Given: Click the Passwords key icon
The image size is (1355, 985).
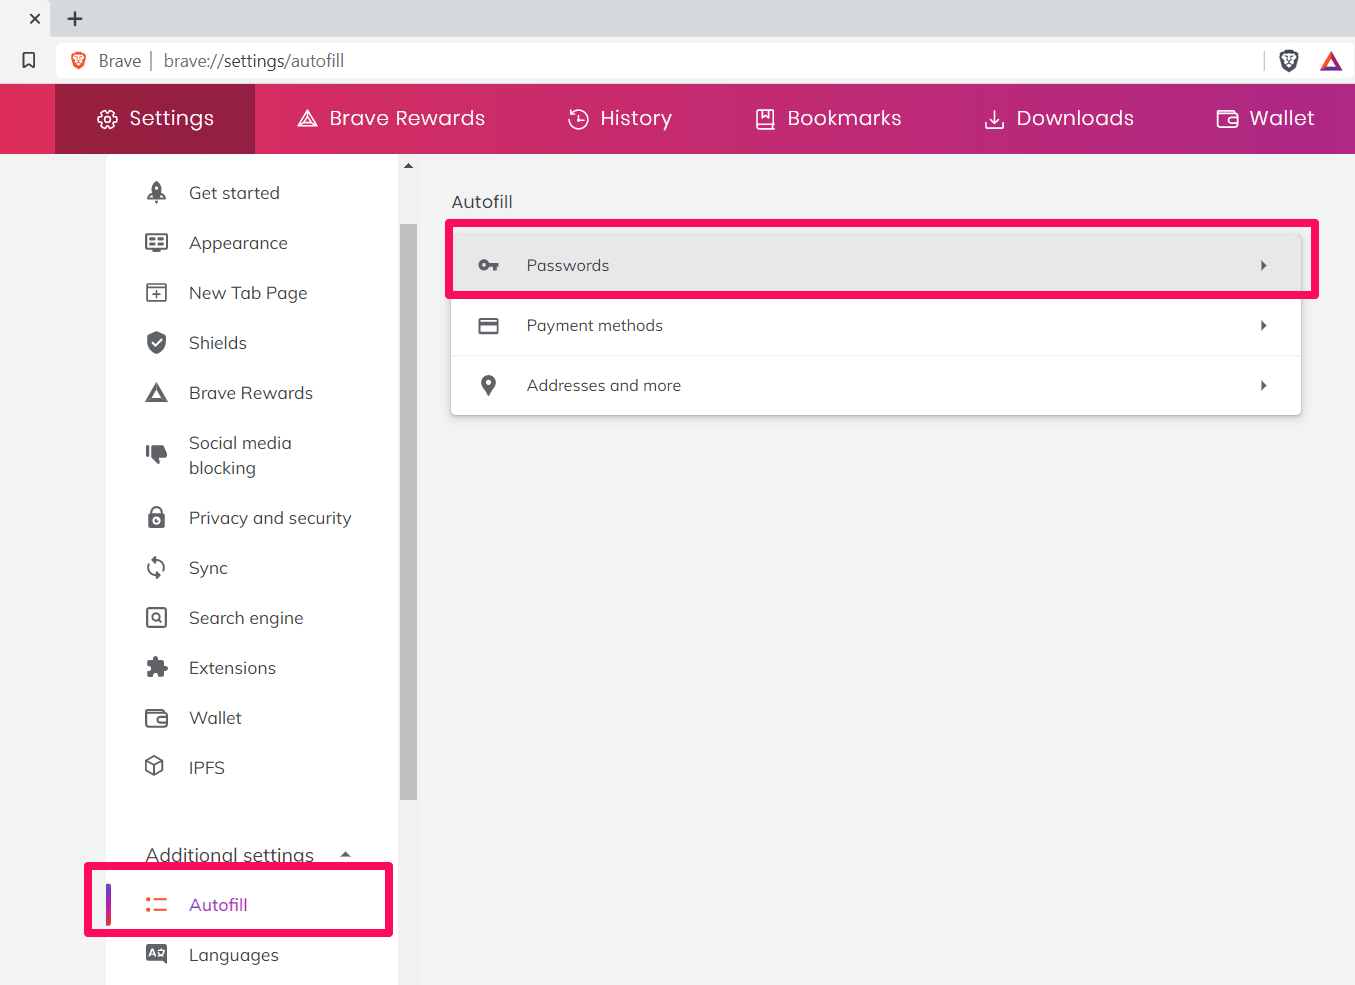Looking at the screenshot, I should (488, 265).
